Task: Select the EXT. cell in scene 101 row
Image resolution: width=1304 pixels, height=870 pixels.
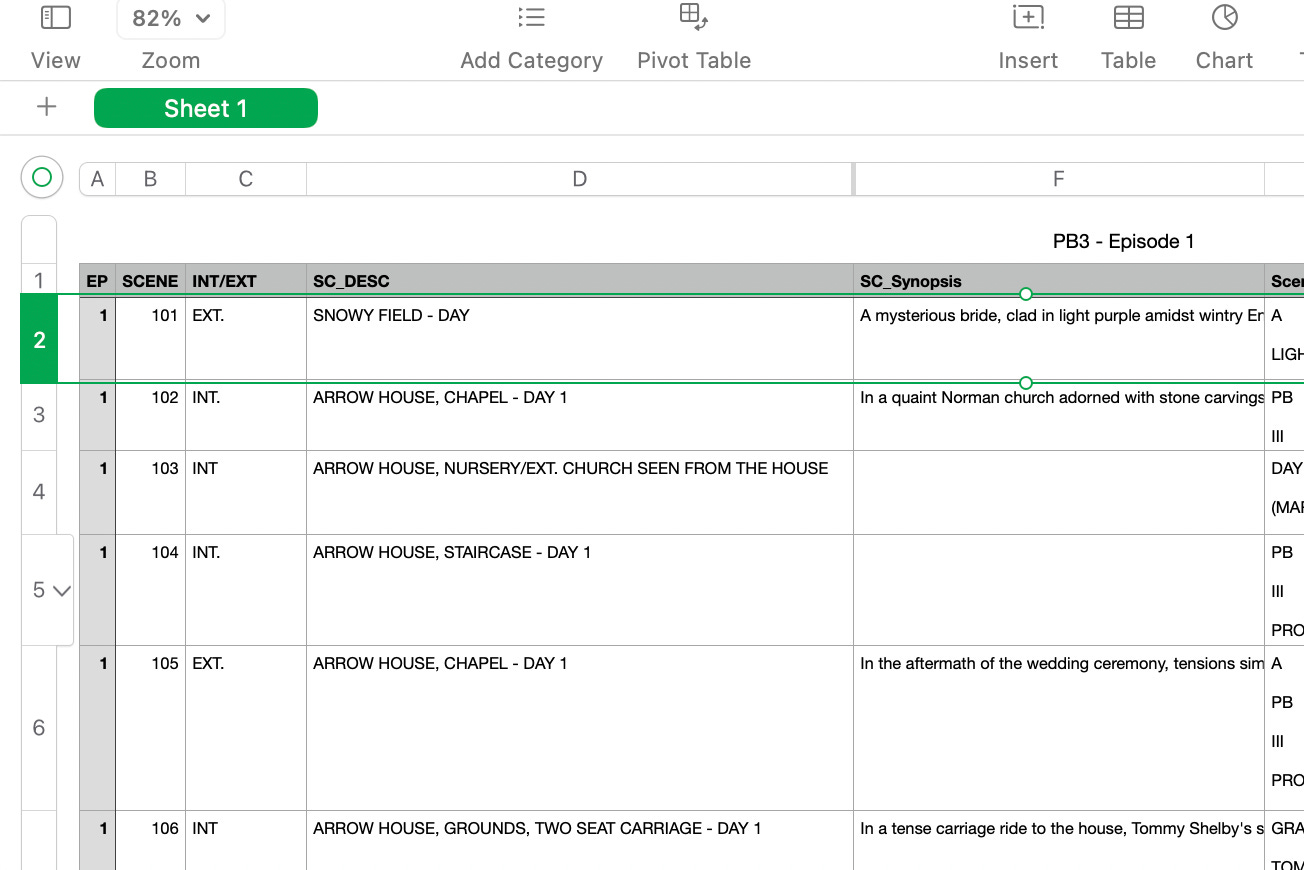Action: click(246, 340)
